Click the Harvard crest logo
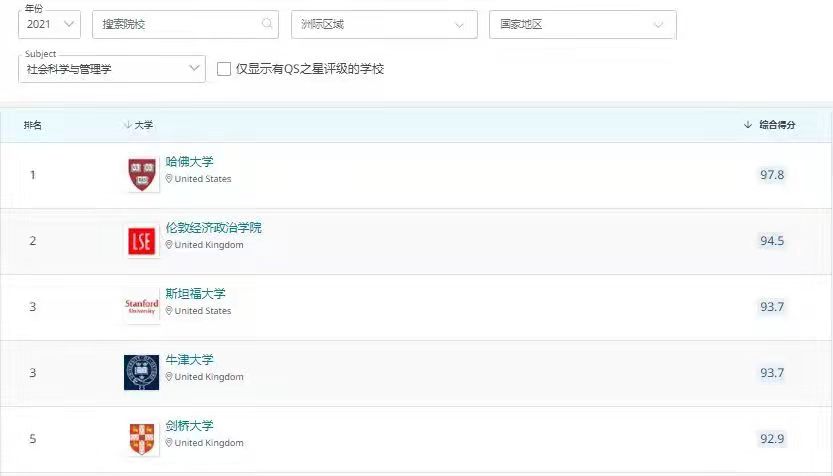 [142, 175]
